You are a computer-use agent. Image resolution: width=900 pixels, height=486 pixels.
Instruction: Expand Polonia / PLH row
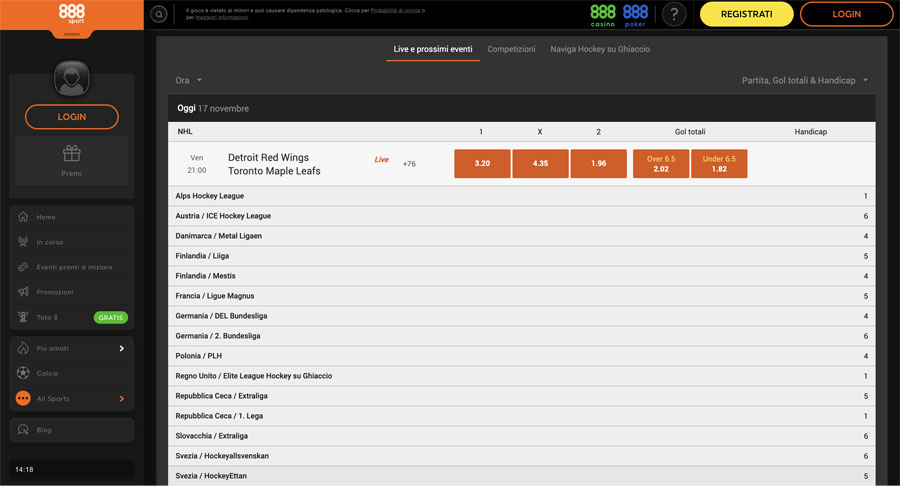tap(521, 356)
